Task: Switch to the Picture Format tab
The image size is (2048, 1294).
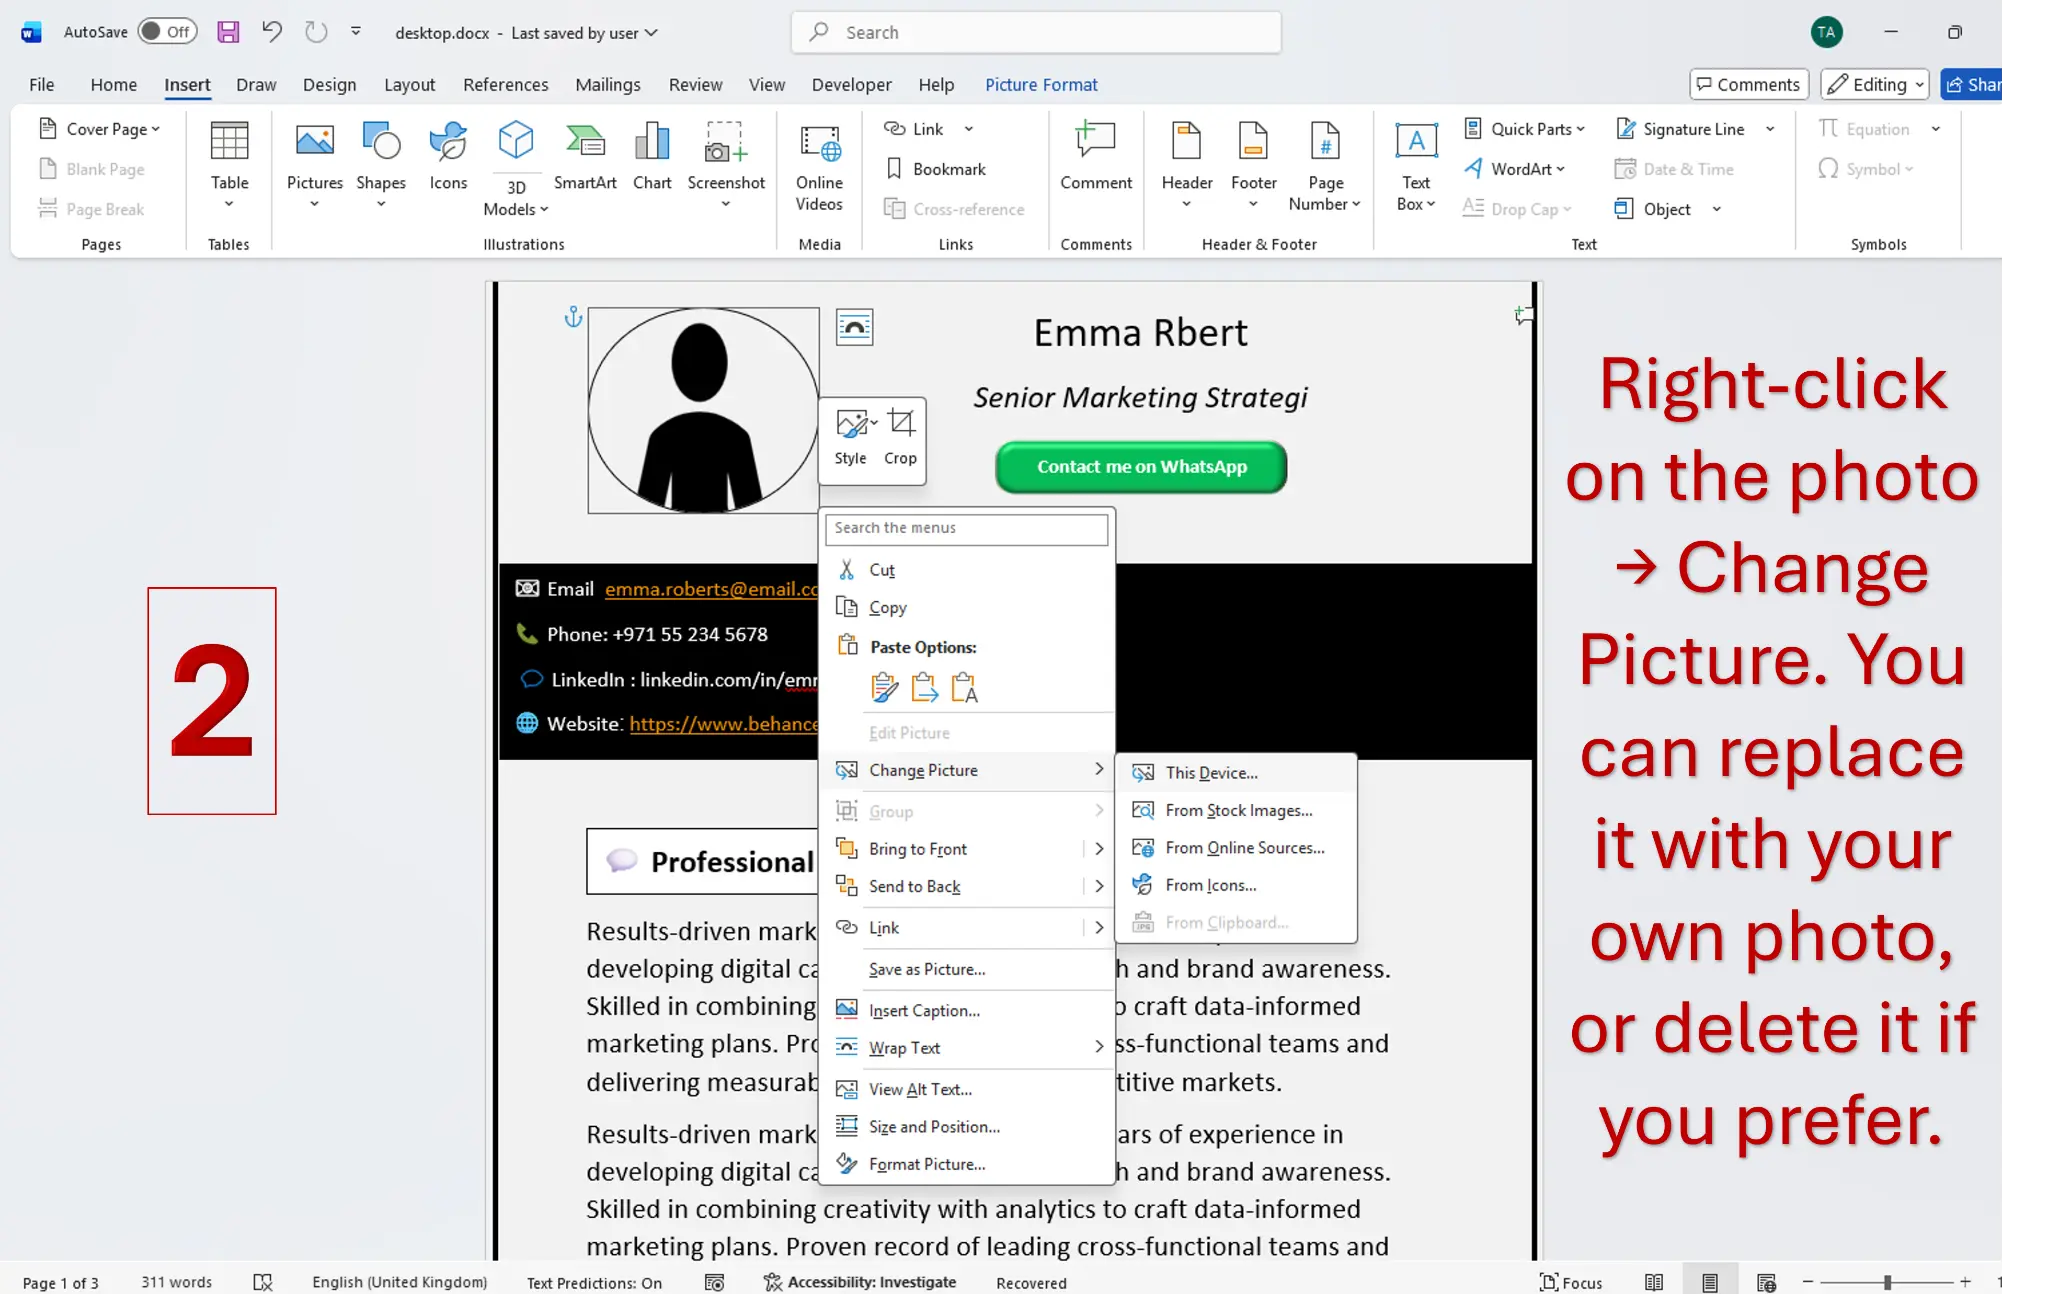Action: 1040,84
